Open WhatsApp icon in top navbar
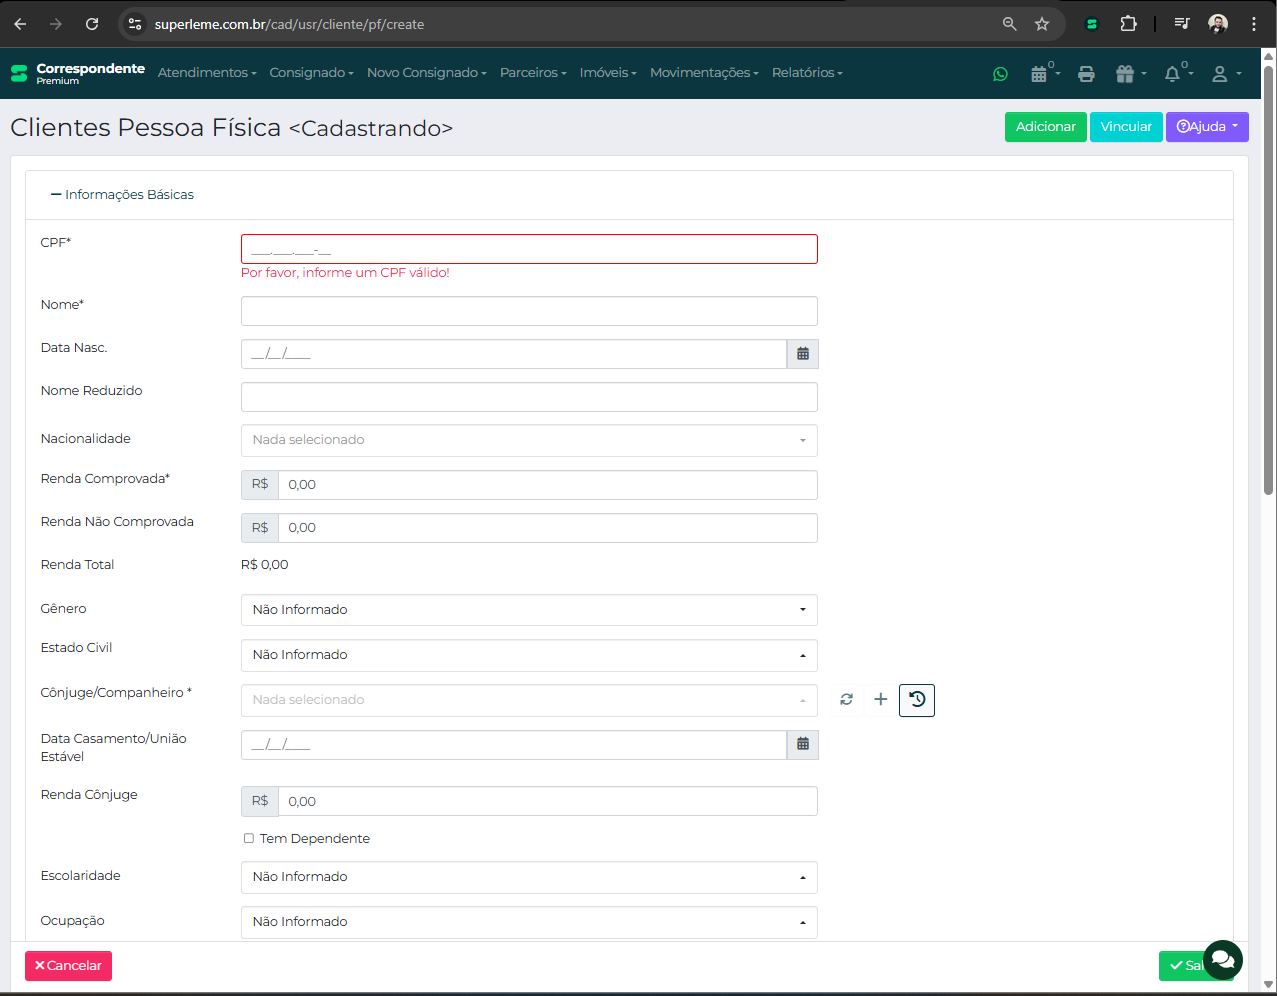 [1000, 74]
